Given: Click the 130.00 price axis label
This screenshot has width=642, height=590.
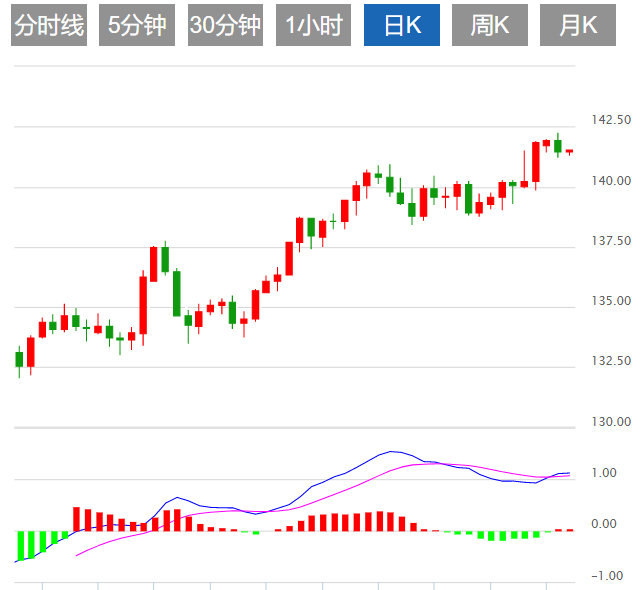Looking at the screenshot, I should coord(611,421).
